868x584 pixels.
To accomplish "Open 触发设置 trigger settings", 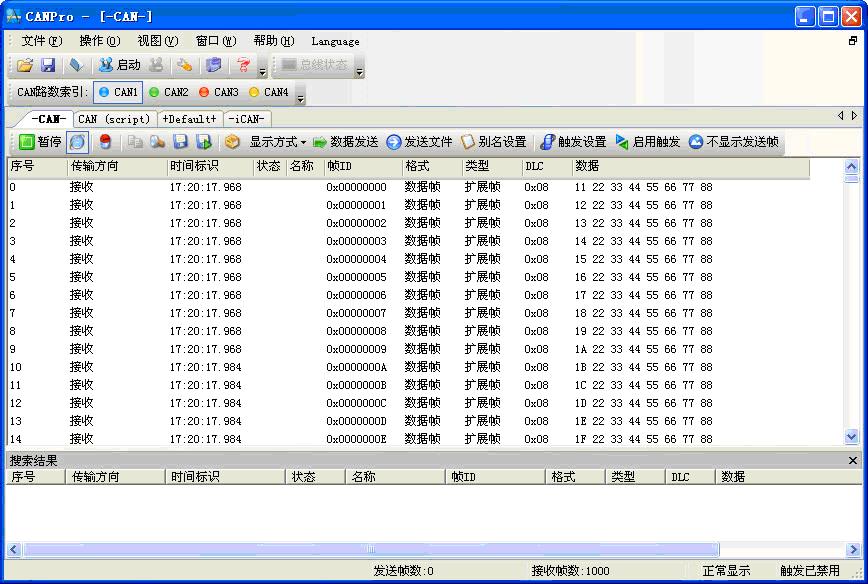I will coord(574,142).
